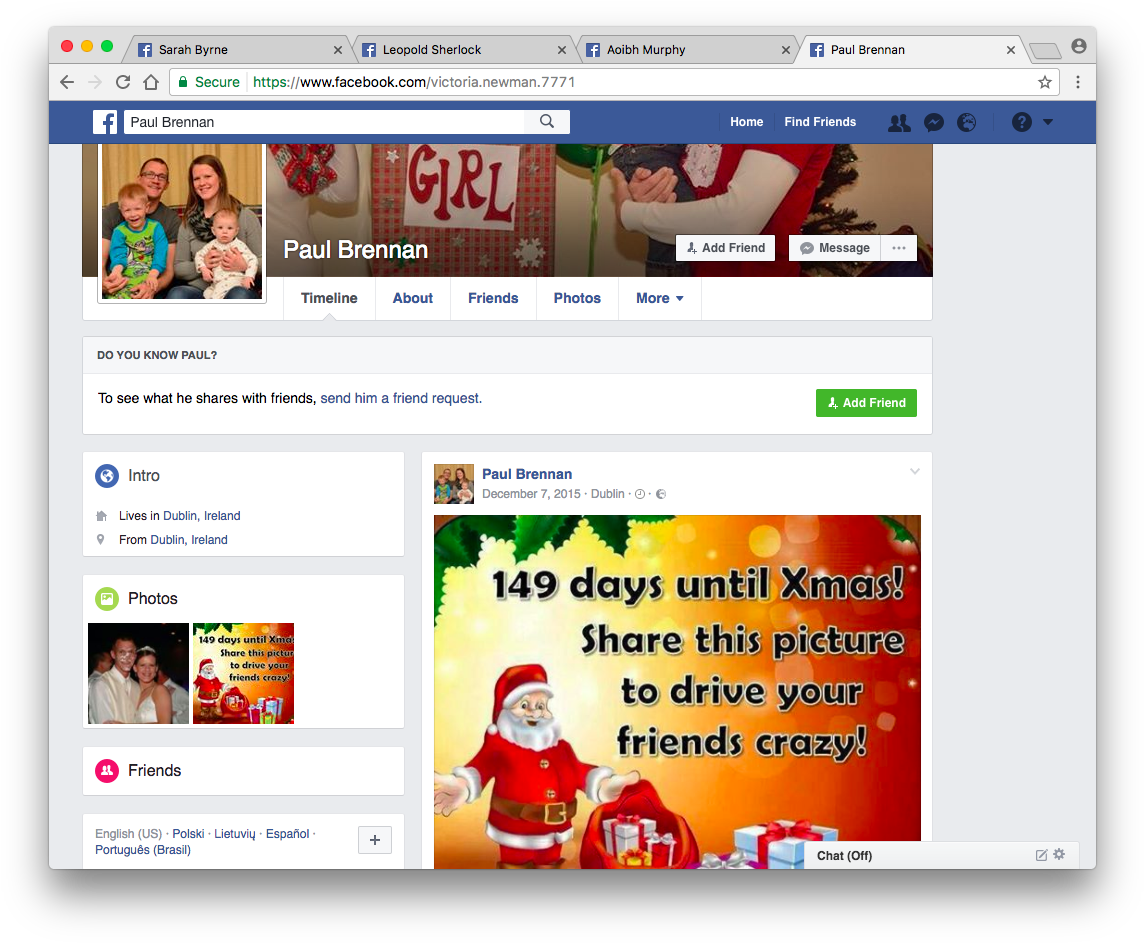Open the Quick Help question mark icon

[1021, 122]
